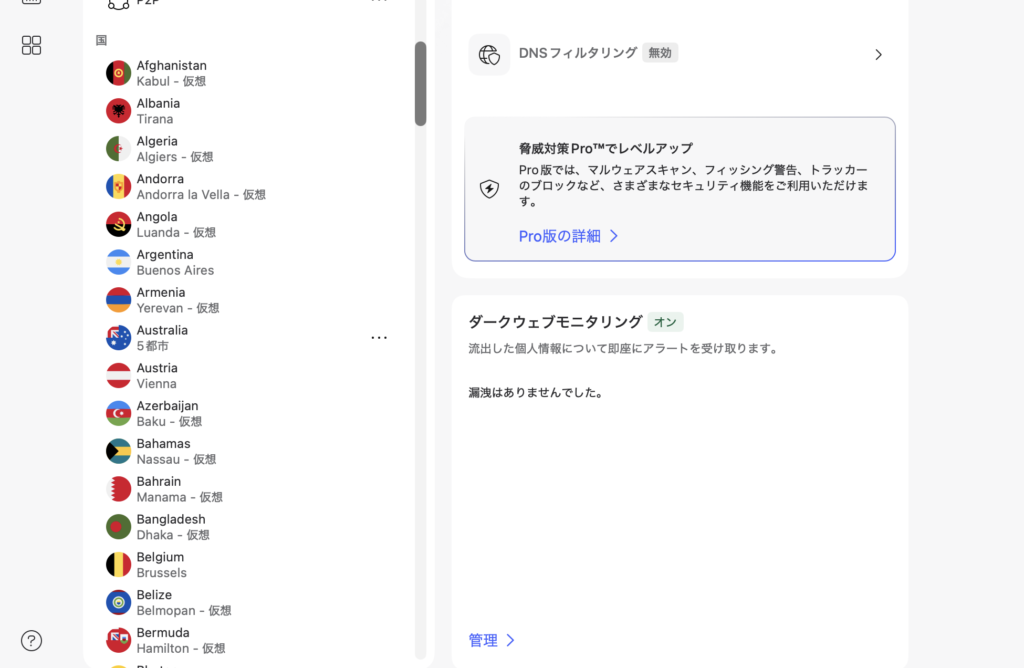Open the P2P ellipsis menu
The image size is (1024, 668).
click(x=379, y=2)
